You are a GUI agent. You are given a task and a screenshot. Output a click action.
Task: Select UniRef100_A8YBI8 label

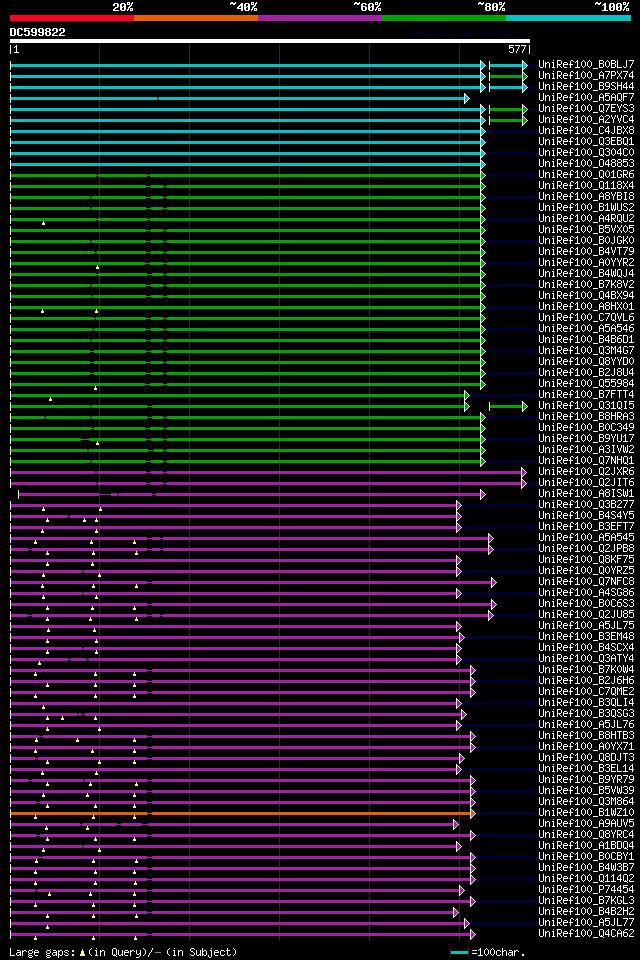586,197
